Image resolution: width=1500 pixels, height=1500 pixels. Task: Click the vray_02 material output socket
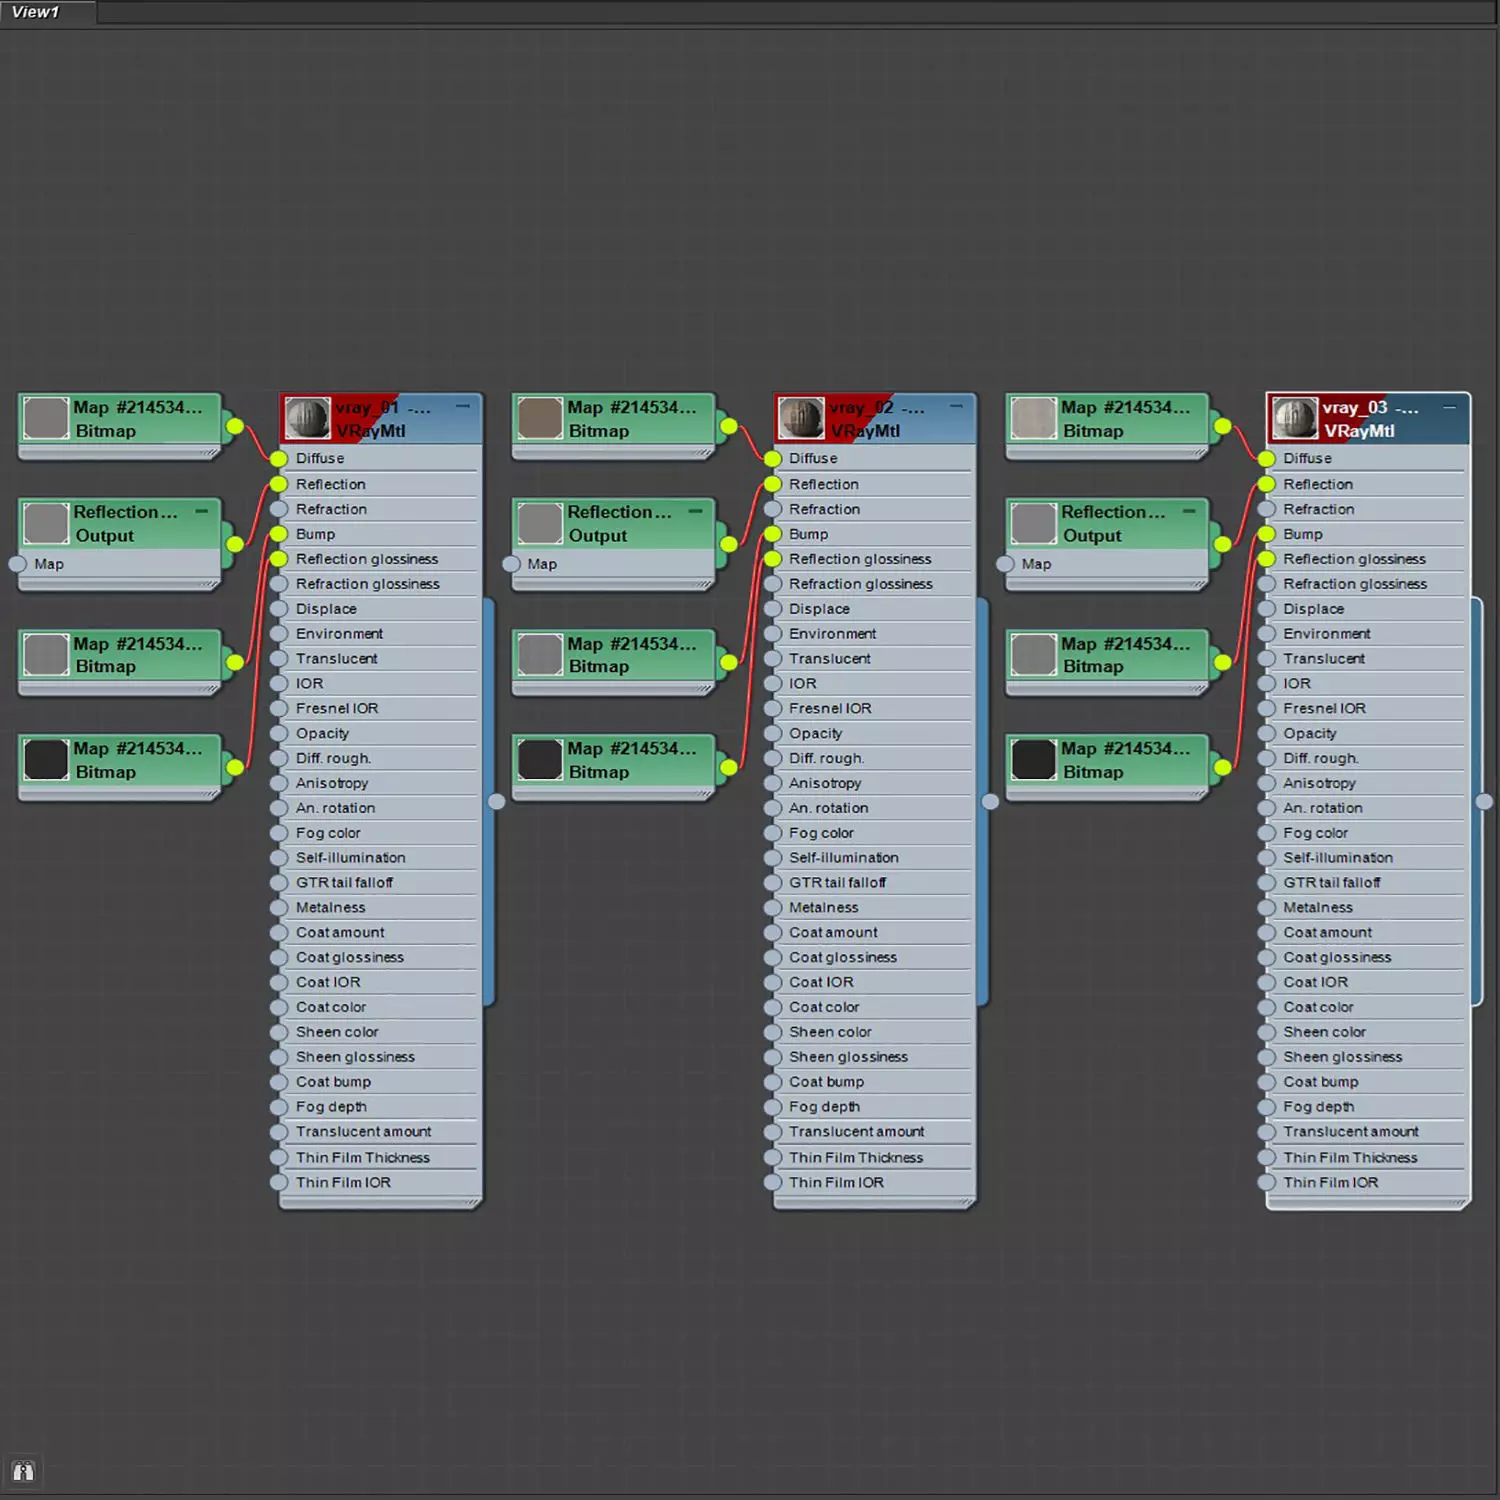pos(990,801)
